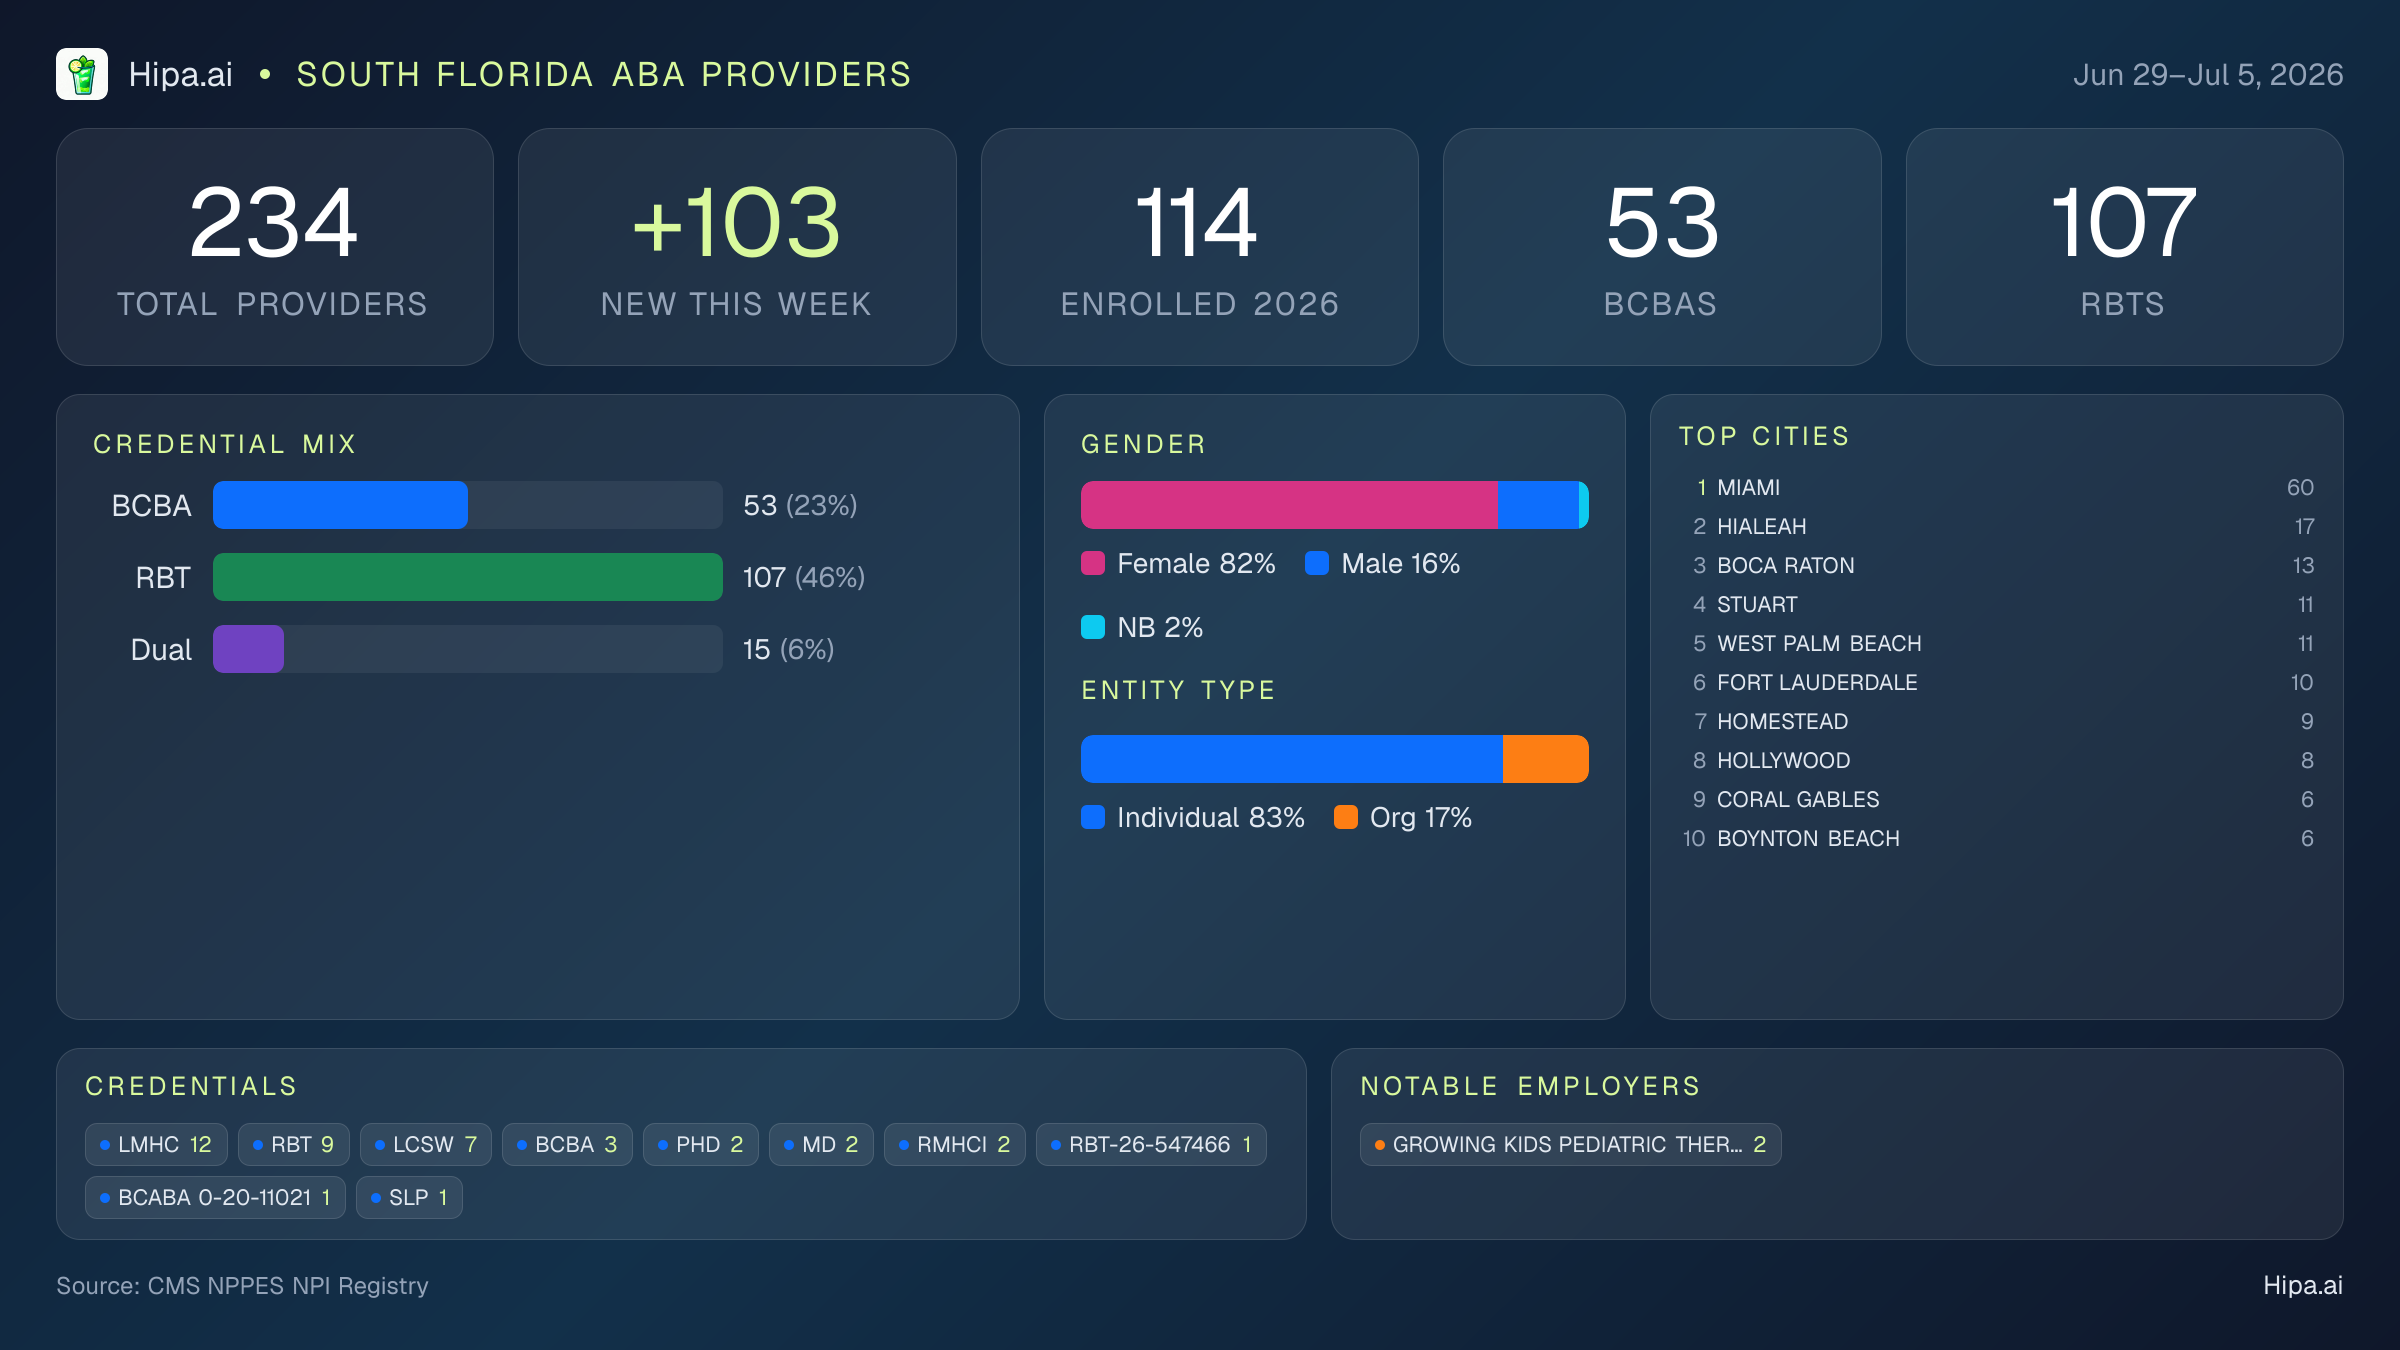
Task: Select the HIALEAH row in Top Cities
Action: (x=1997, y=526)
